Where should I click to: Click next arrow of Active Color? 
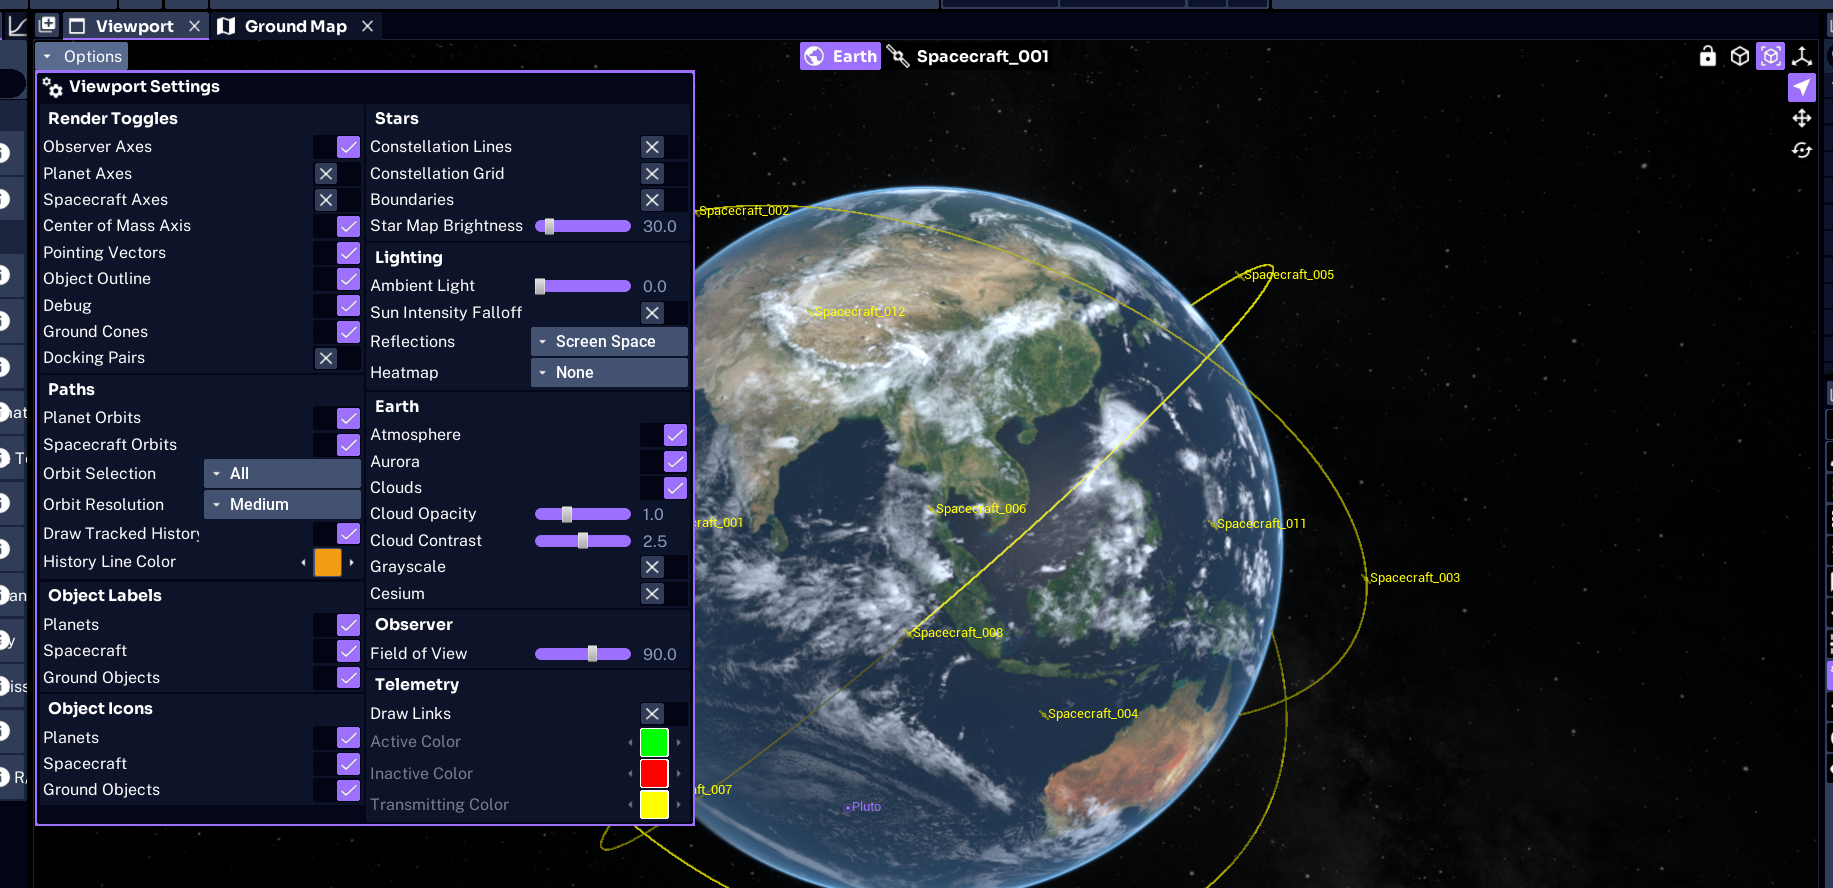coord(679,742)
